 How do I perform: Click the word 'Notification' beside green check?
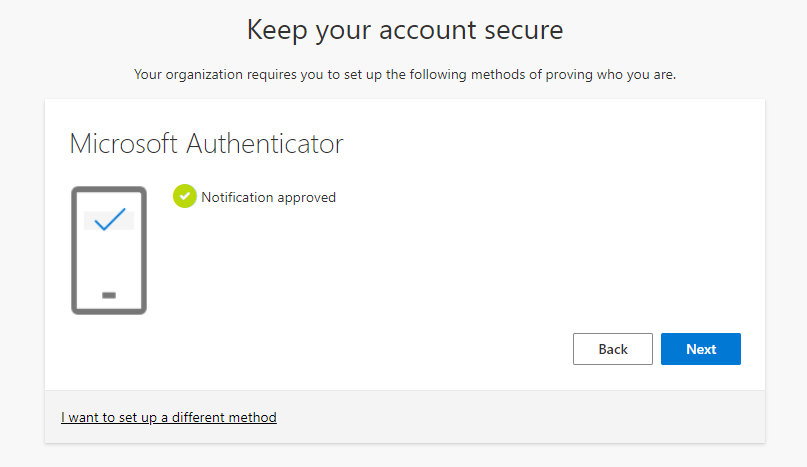[x=237, y=197]
